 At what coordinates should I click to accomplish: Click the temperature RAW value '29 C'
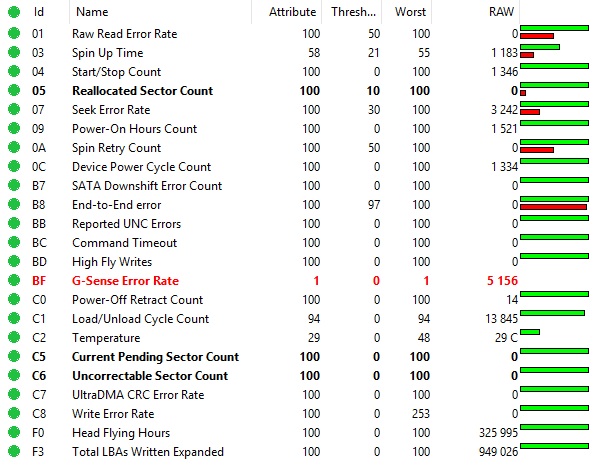click(506, 338)
